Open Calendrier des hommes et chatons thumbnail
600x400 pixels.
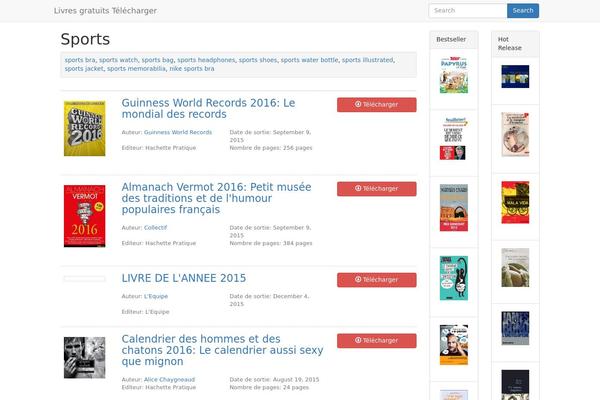point(85,358)
